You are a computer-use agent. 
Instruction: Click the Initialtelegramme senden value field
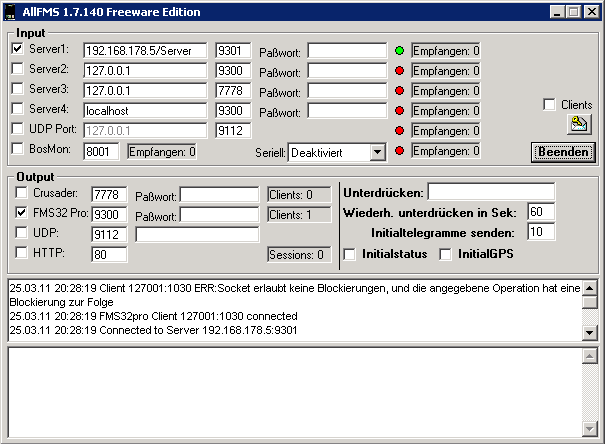tap(541, 232)
